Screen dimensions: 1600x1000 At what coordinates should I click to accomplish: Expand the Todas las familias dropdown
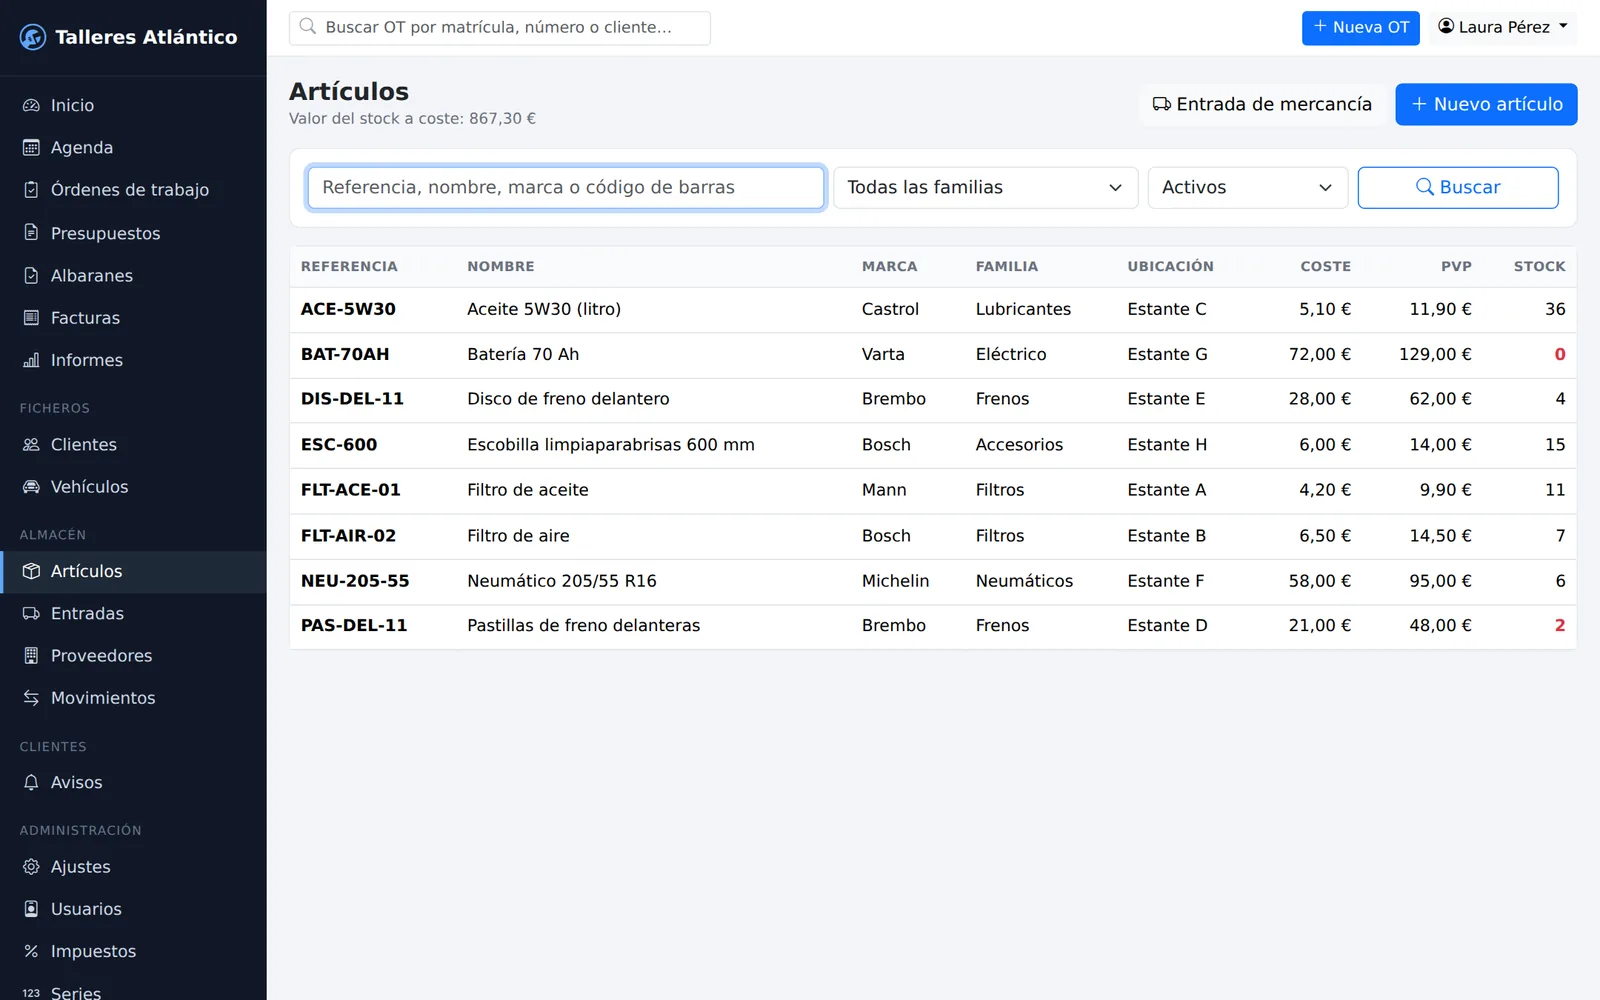coord(985,188)
